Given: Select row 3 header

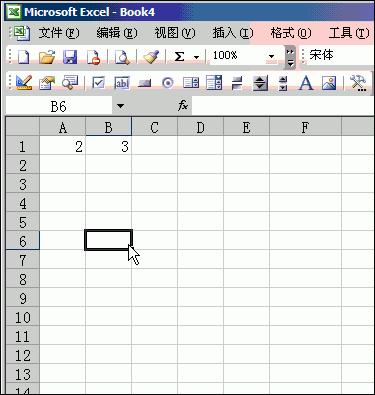Looking at the screenshot, I should pyautogui.click(x=23, y=184).
